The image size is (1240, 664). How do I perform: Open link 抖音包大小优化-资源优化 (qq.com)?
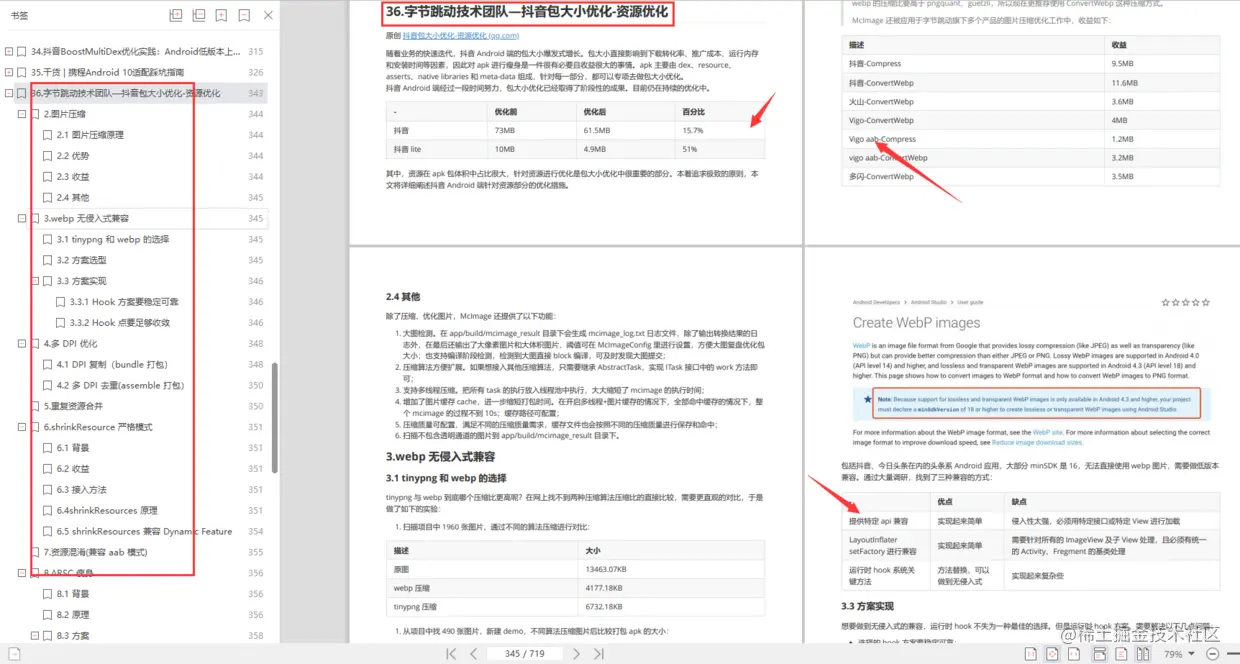[461, 35]
